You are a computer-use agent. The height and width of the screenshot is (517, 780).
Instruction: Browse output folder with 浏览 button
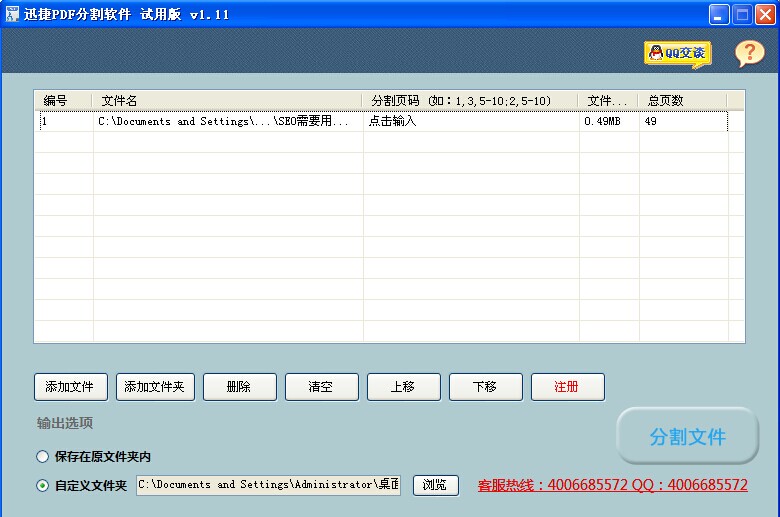[x=435, y=485]
